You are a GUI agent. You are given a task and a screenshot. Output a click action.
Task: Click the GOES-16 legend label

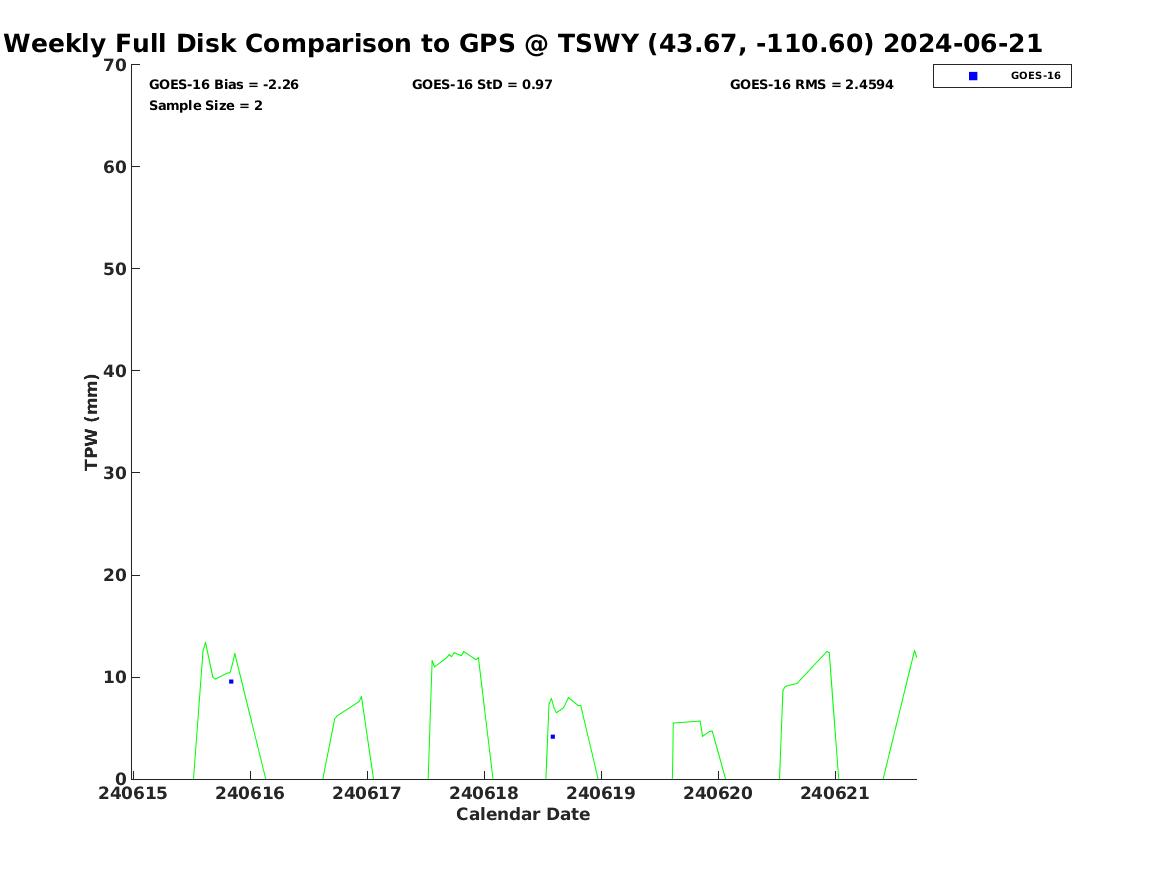(1035, 76)
